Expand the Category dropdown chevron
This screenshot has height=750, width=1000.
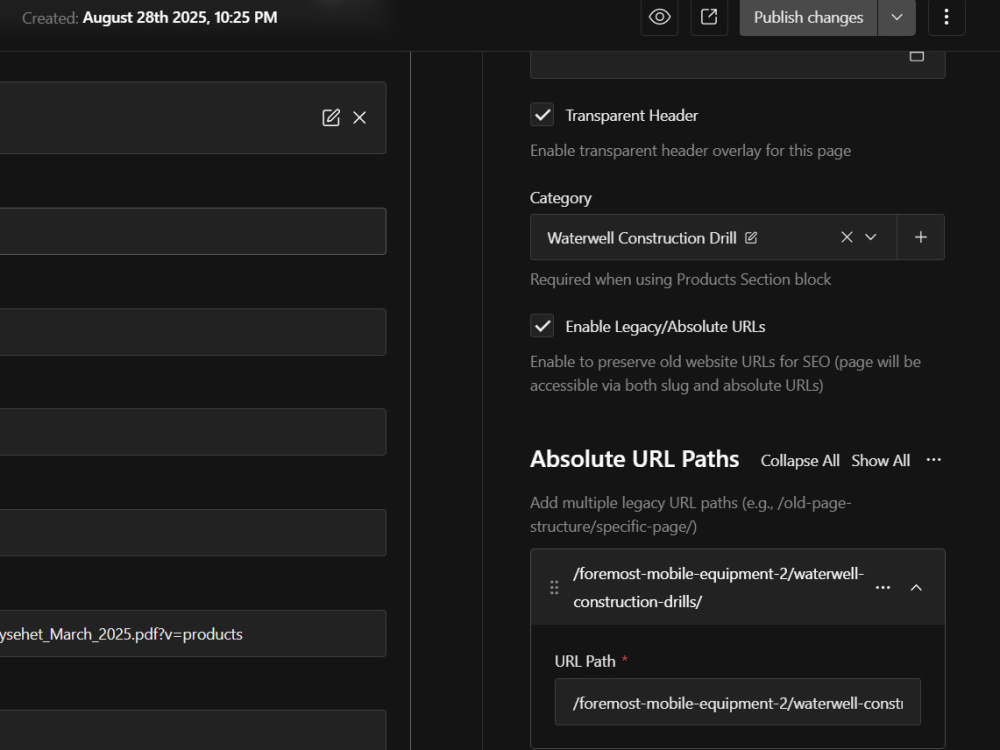tap(871, 237)
